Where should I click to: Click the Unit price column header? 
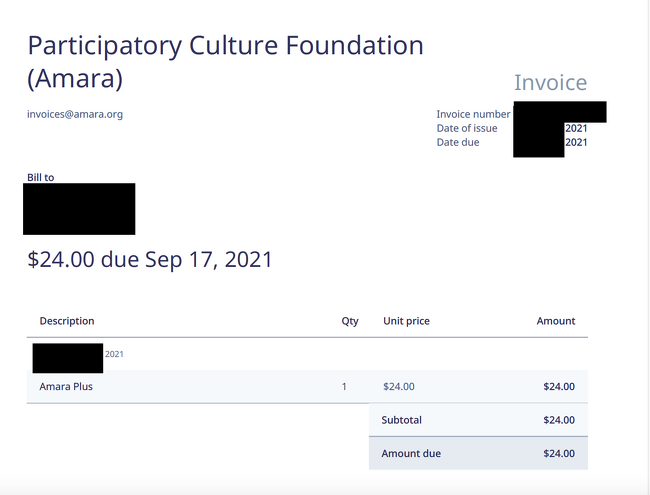tap(406, 321)
